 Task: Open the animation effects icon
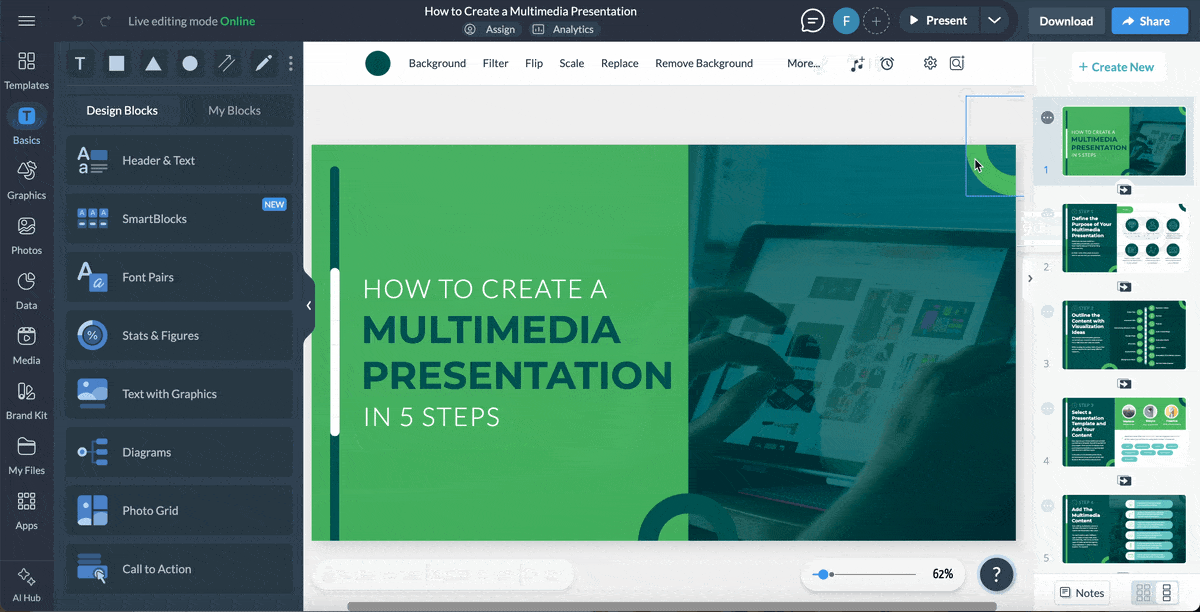(x=857, y=63)
